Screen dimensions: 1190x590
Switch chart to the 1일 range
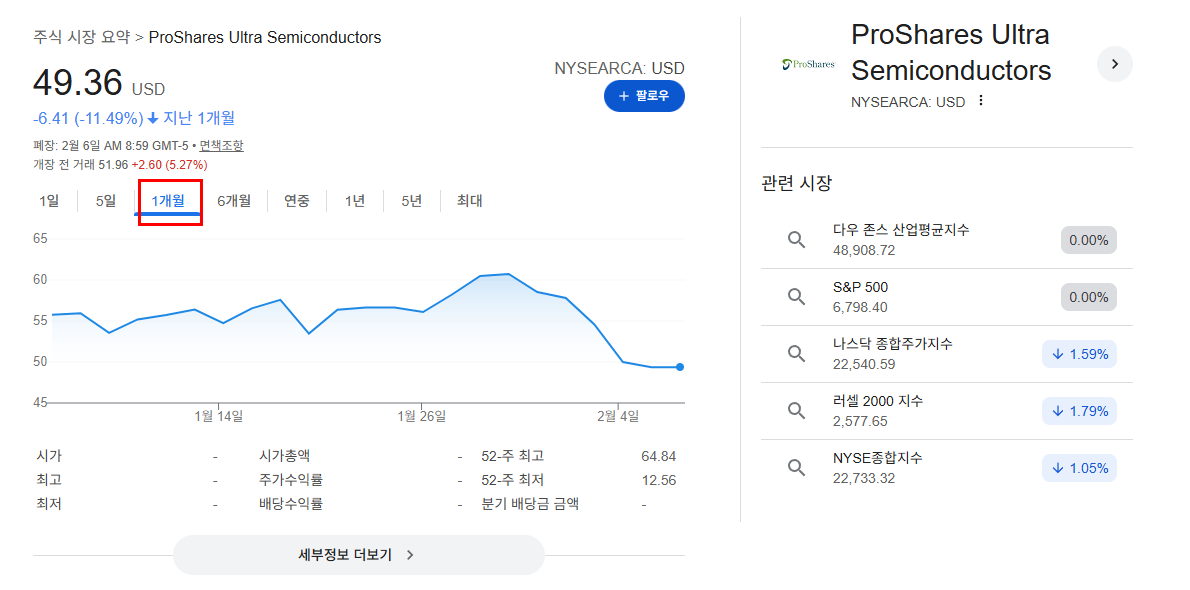[49, 201]
